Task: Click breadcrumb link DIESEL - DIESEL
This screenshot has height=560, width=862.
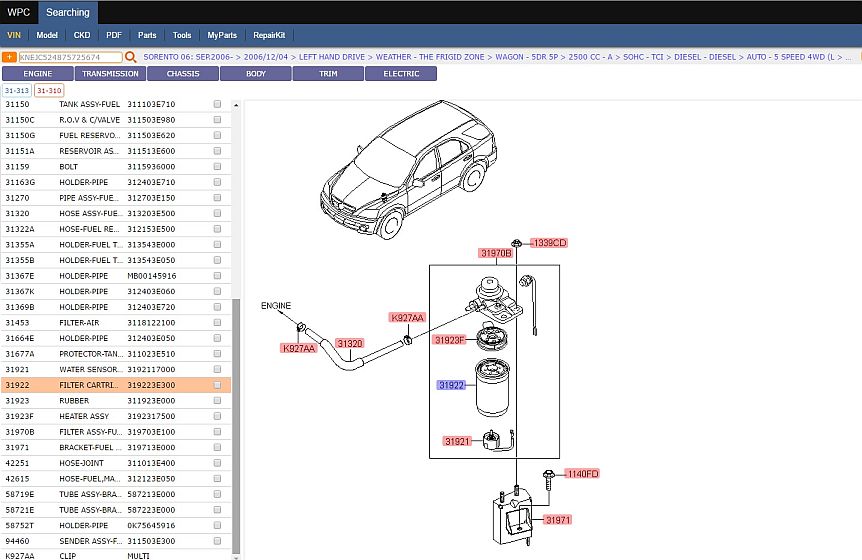Action: pos(705,57)
